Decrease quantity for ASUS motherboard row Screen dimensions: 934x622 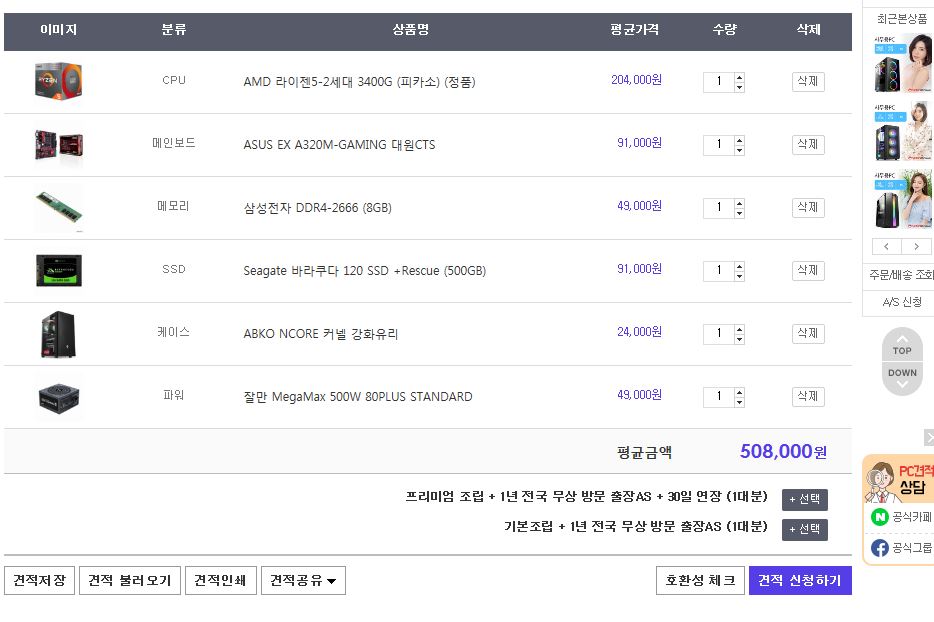739,150
